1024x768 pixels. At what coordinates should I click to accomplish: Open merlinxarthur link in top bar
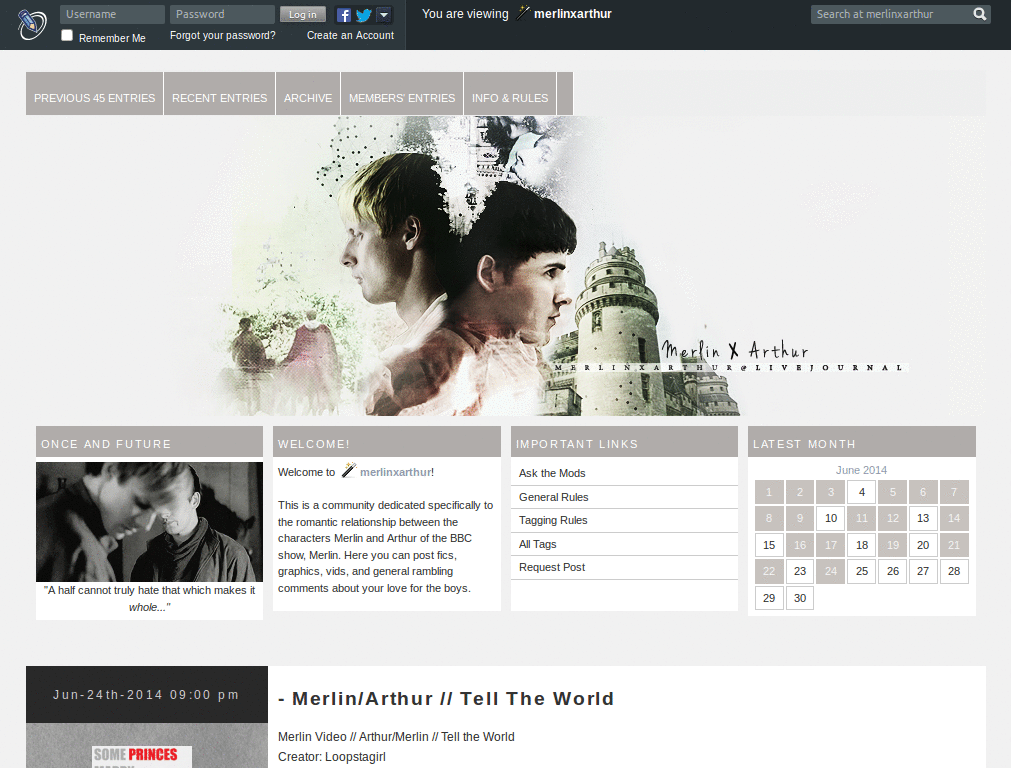click(x=572, y=14)
